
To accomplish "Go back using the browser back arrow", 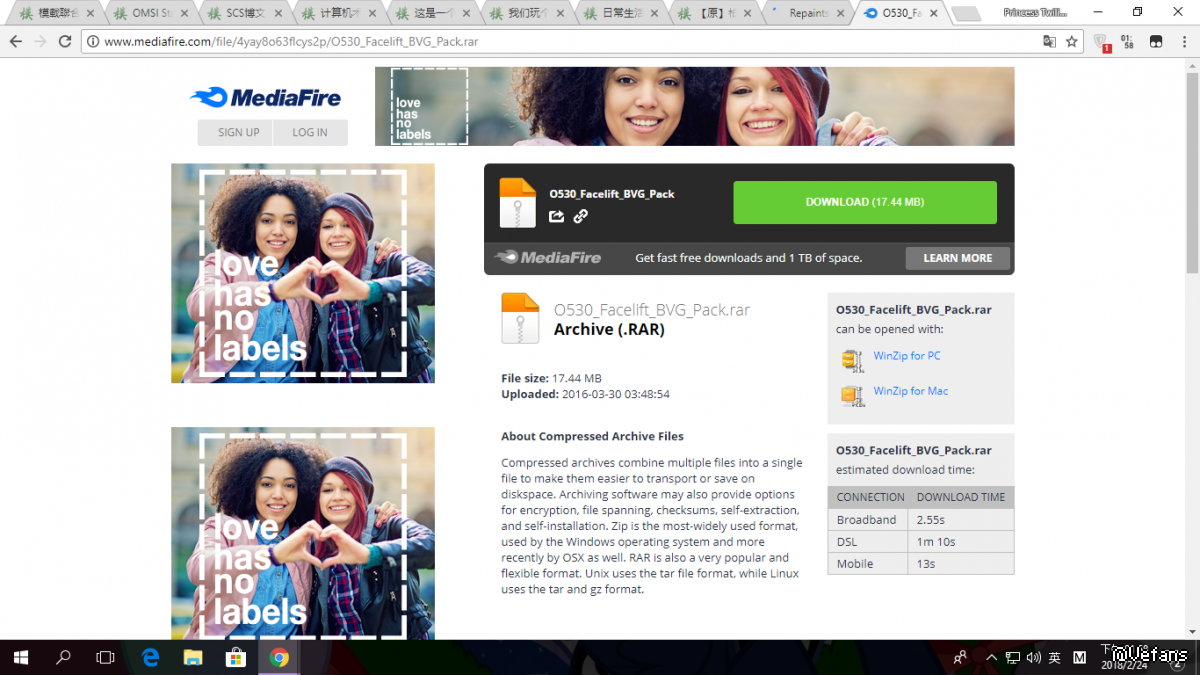I will 16,42.
